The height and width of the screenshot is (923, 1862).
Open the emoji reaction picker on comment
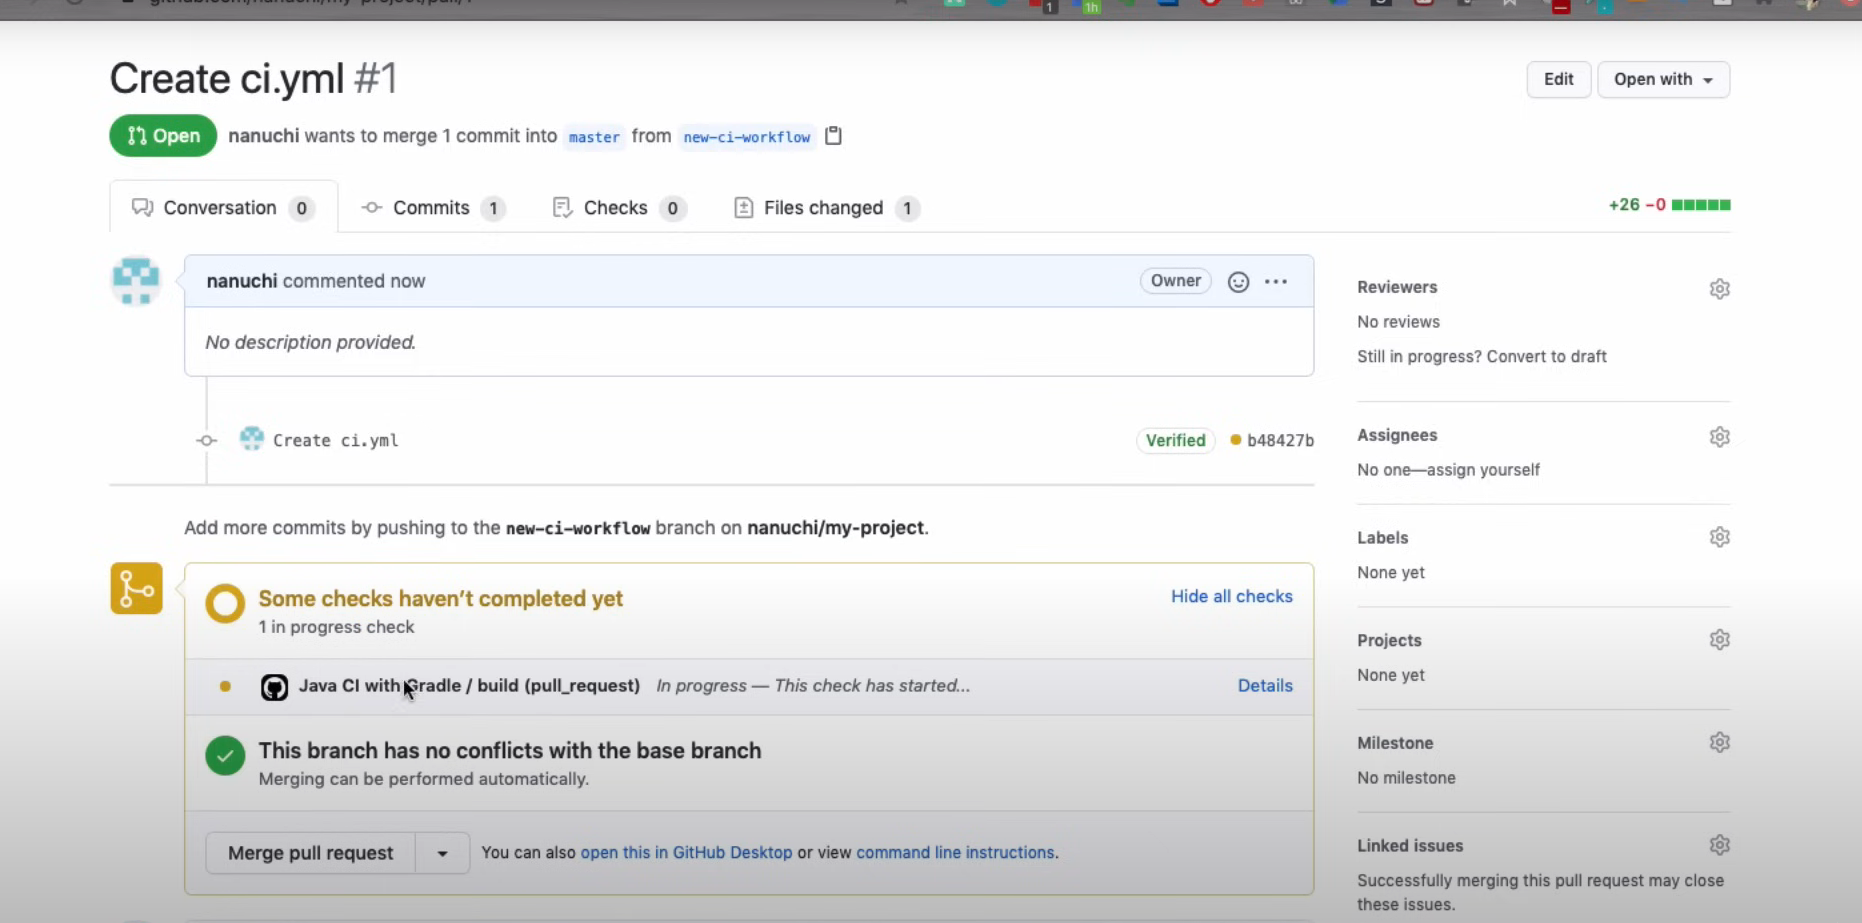point(1238,282)
